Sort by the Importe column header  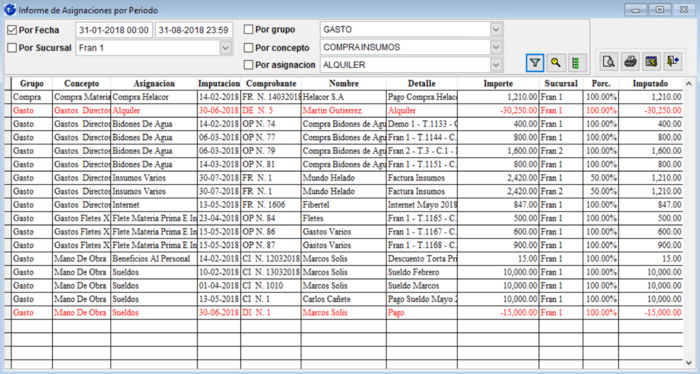tap(498, 83)
